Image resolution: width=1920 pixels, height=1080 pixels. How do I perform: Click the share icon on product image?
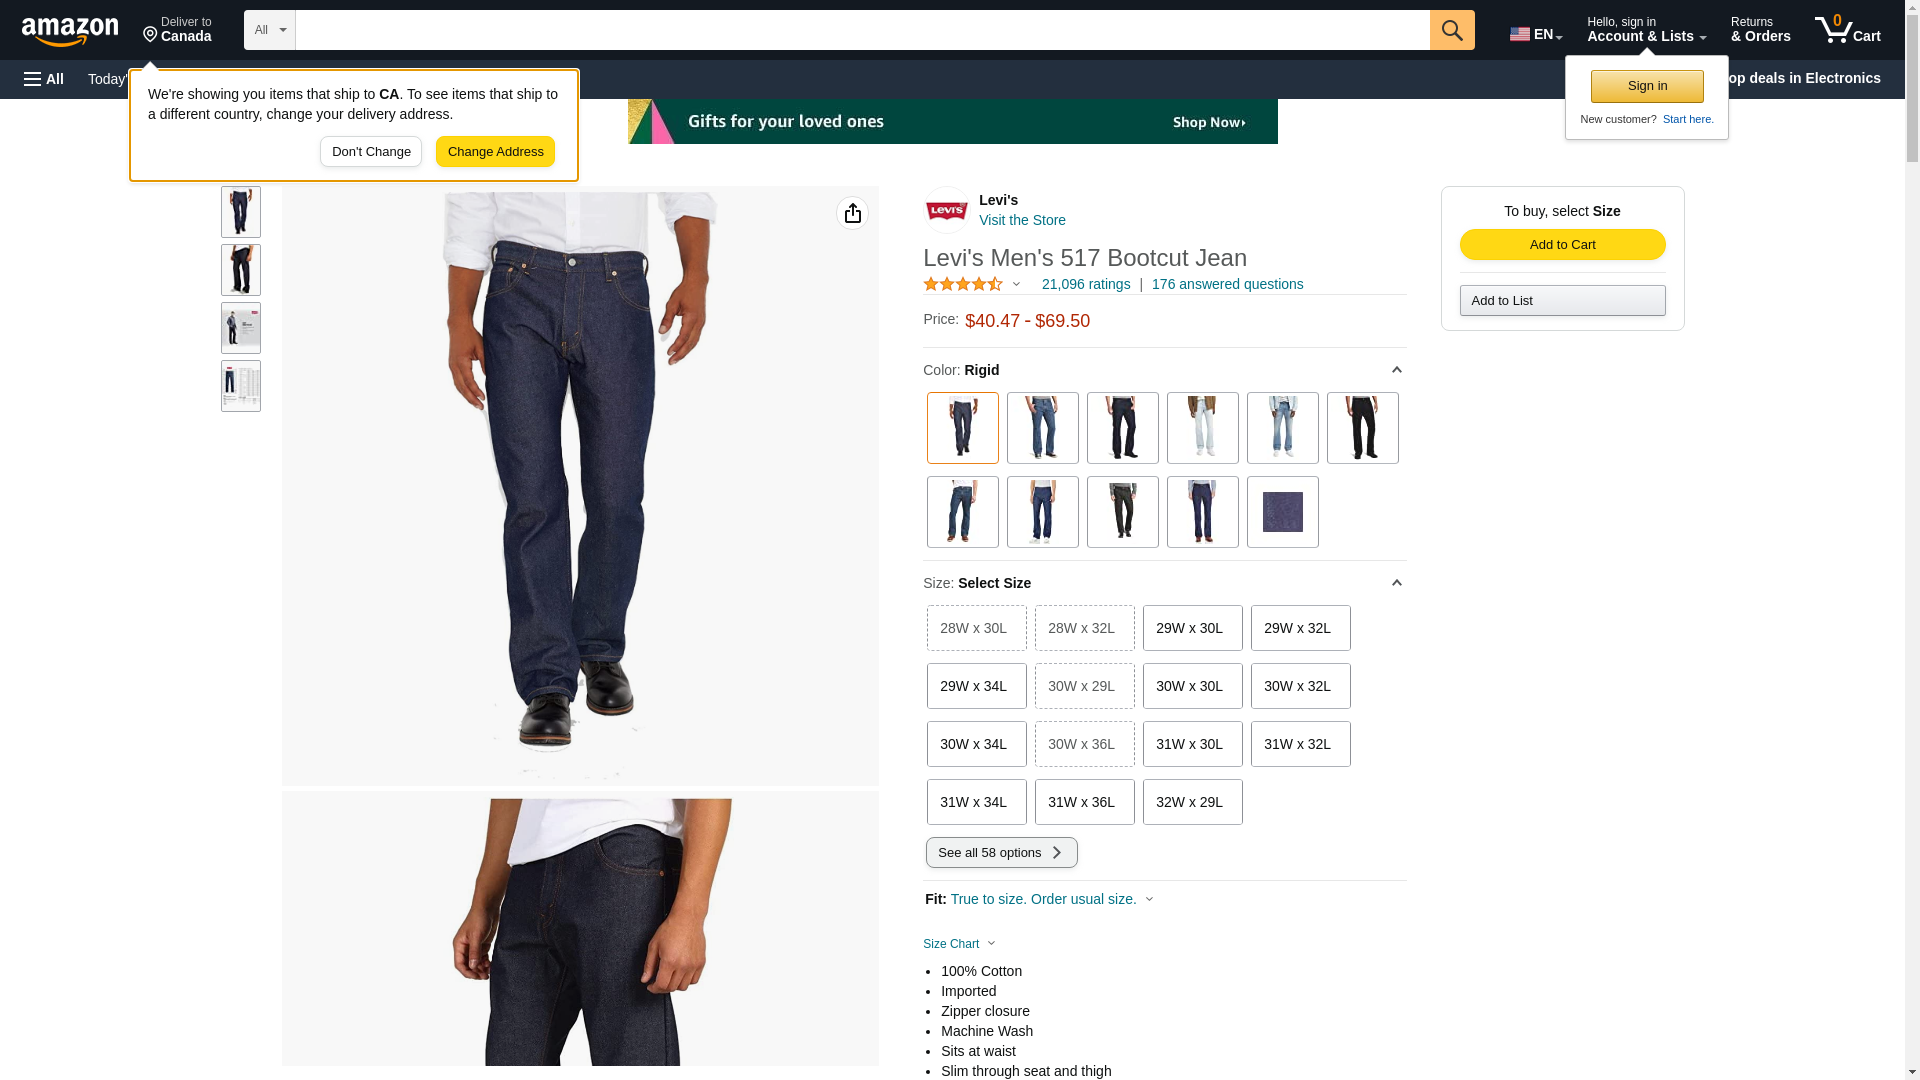point(852,213)
